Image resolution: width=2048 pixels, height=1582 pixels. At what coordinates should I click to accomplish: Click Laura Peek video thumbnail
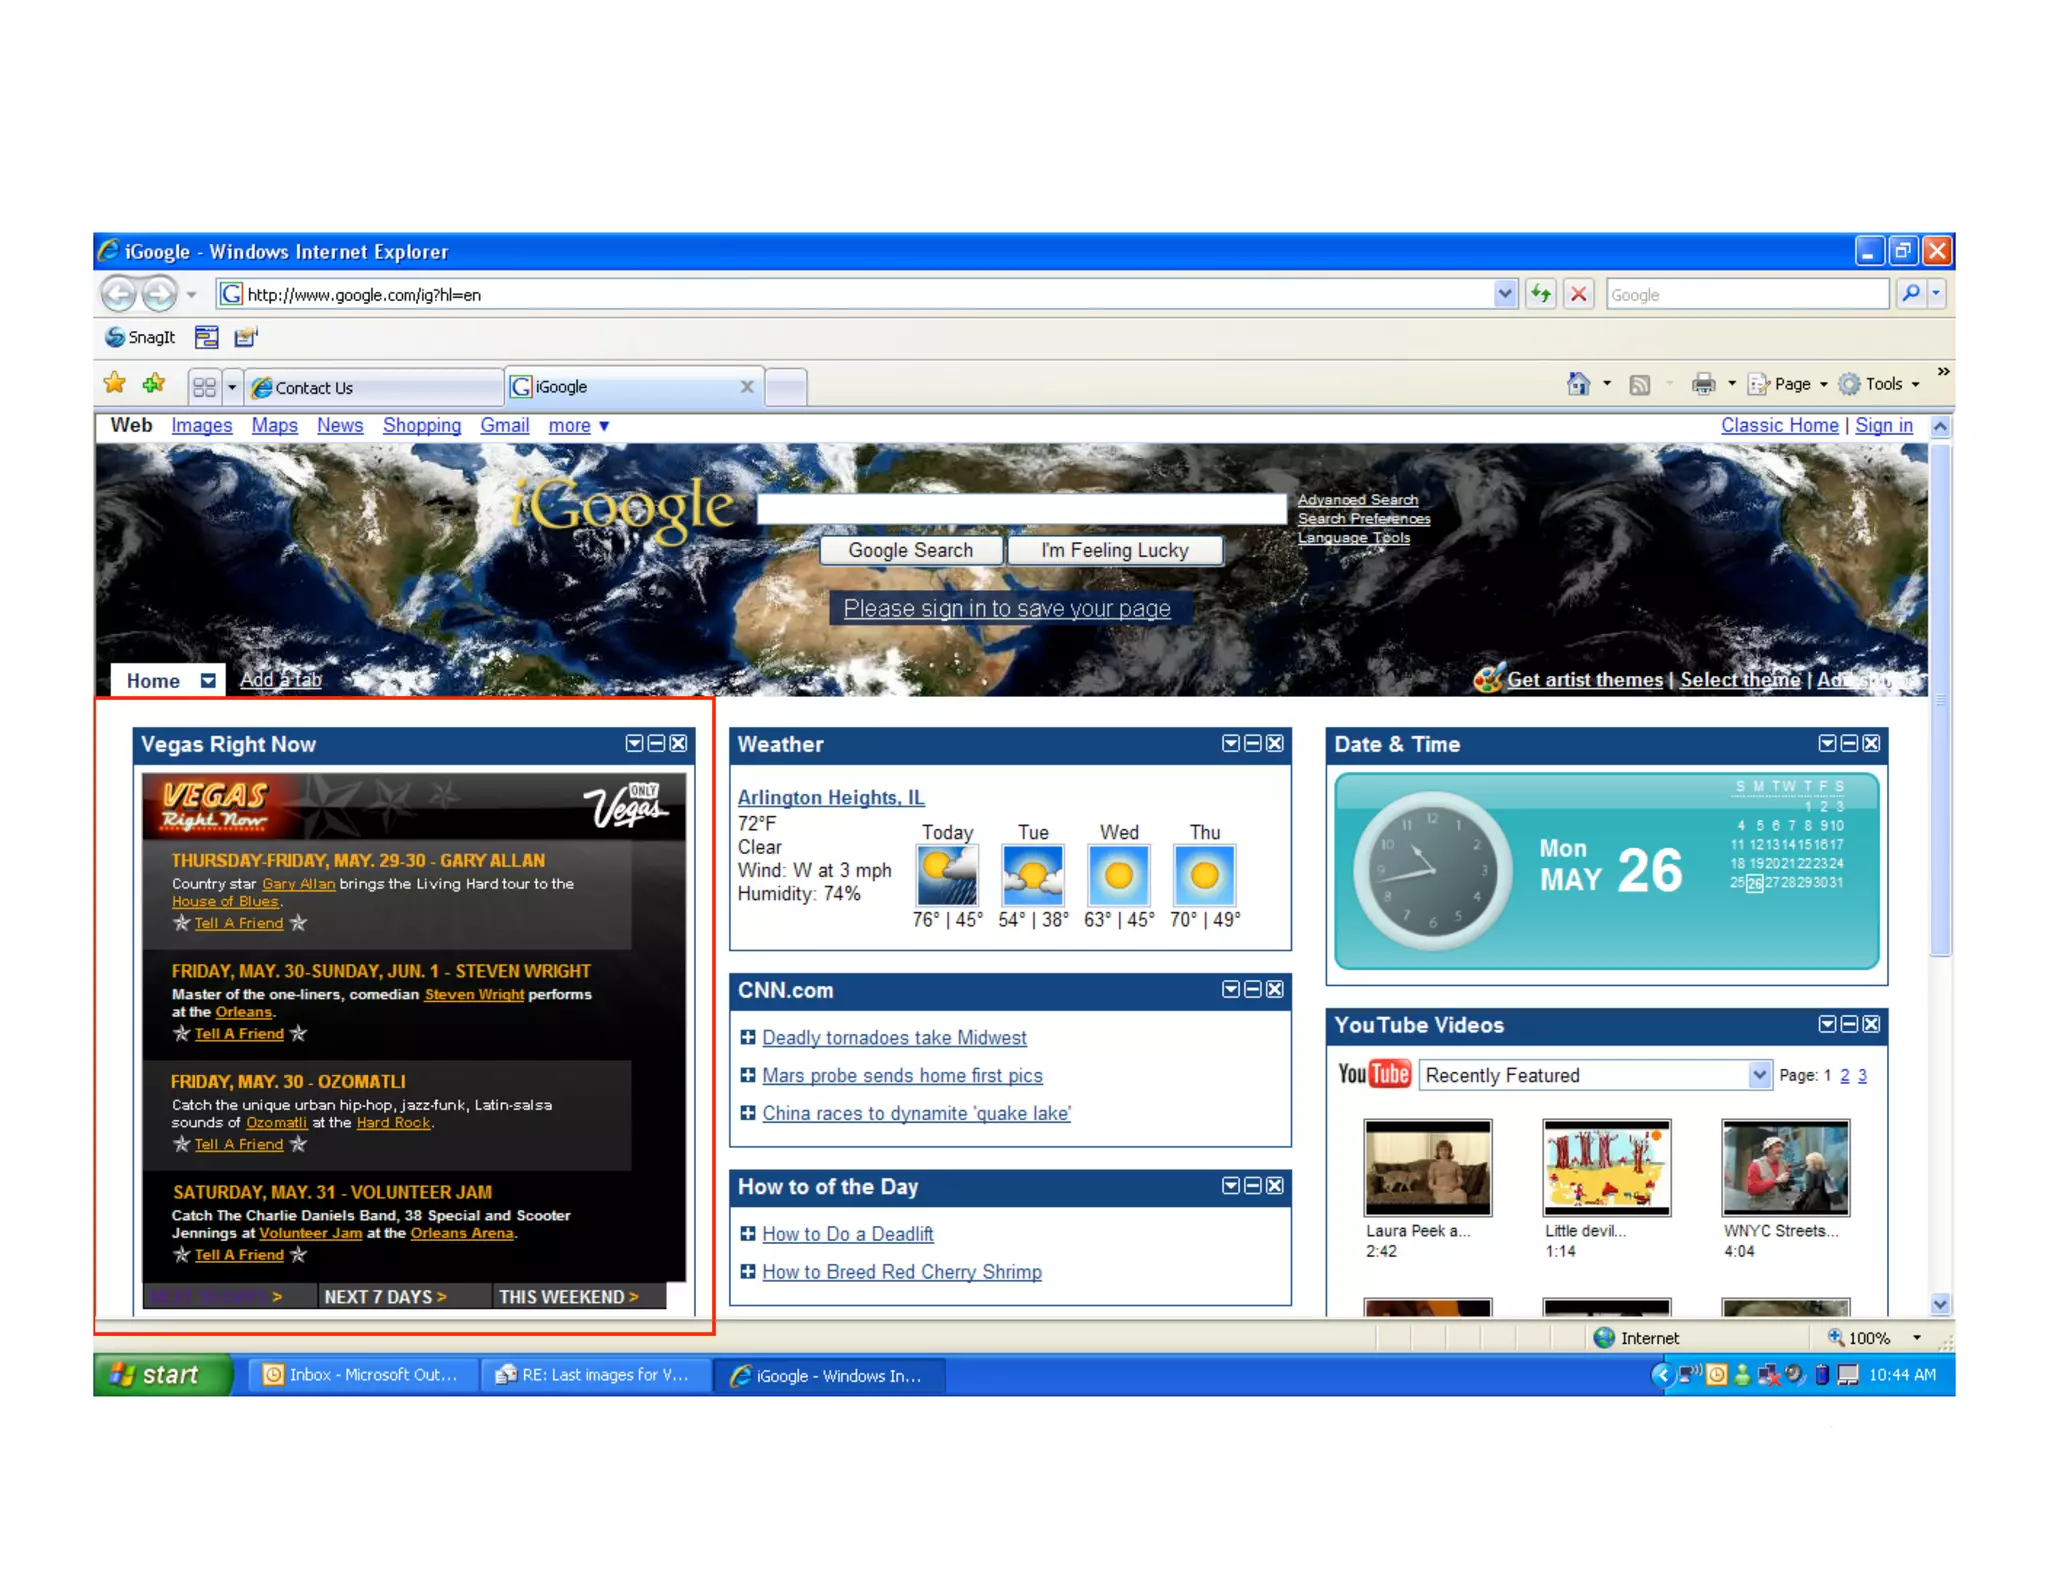[x=1427, y=1167]
